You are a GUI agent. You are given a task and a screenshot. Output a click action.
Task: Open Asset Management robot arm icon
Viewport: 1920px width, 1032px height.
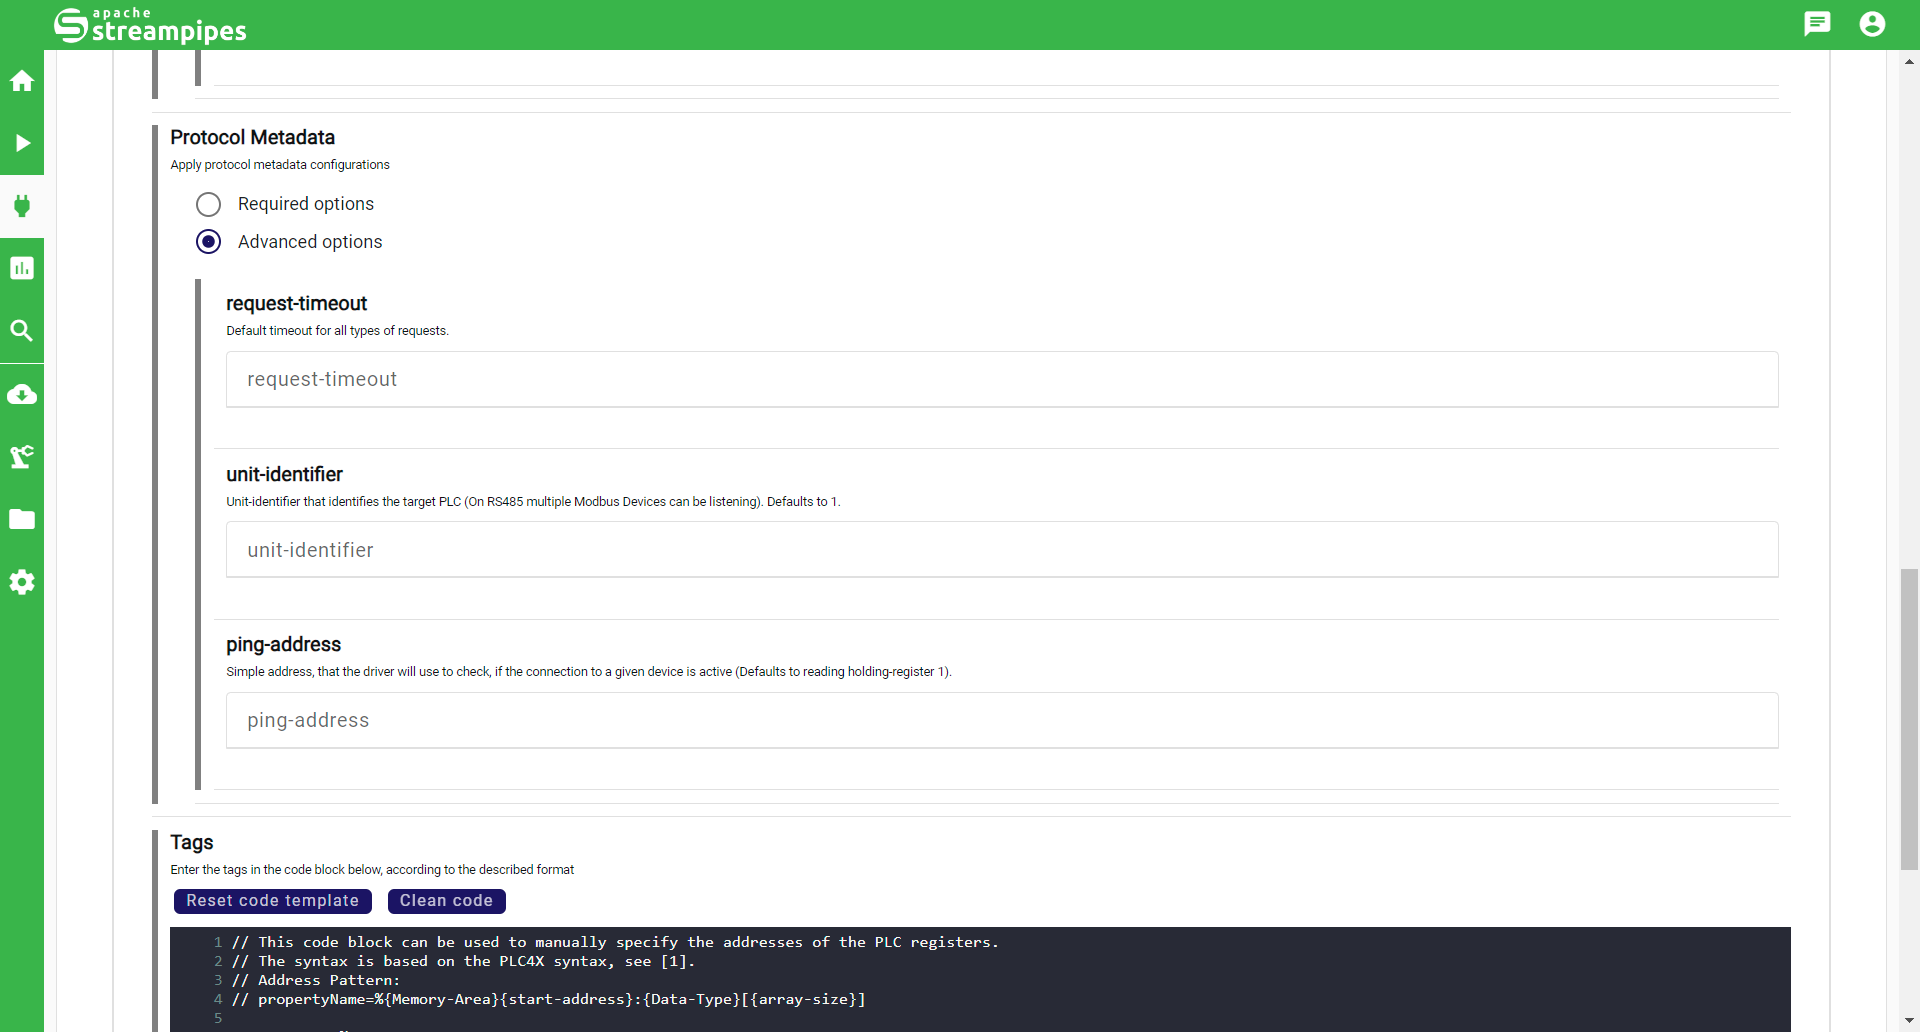click(22, 457)
